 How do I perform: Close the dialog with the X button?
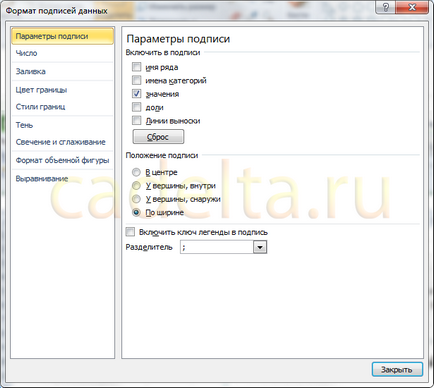pyautogui.click(x=412, y=7)
